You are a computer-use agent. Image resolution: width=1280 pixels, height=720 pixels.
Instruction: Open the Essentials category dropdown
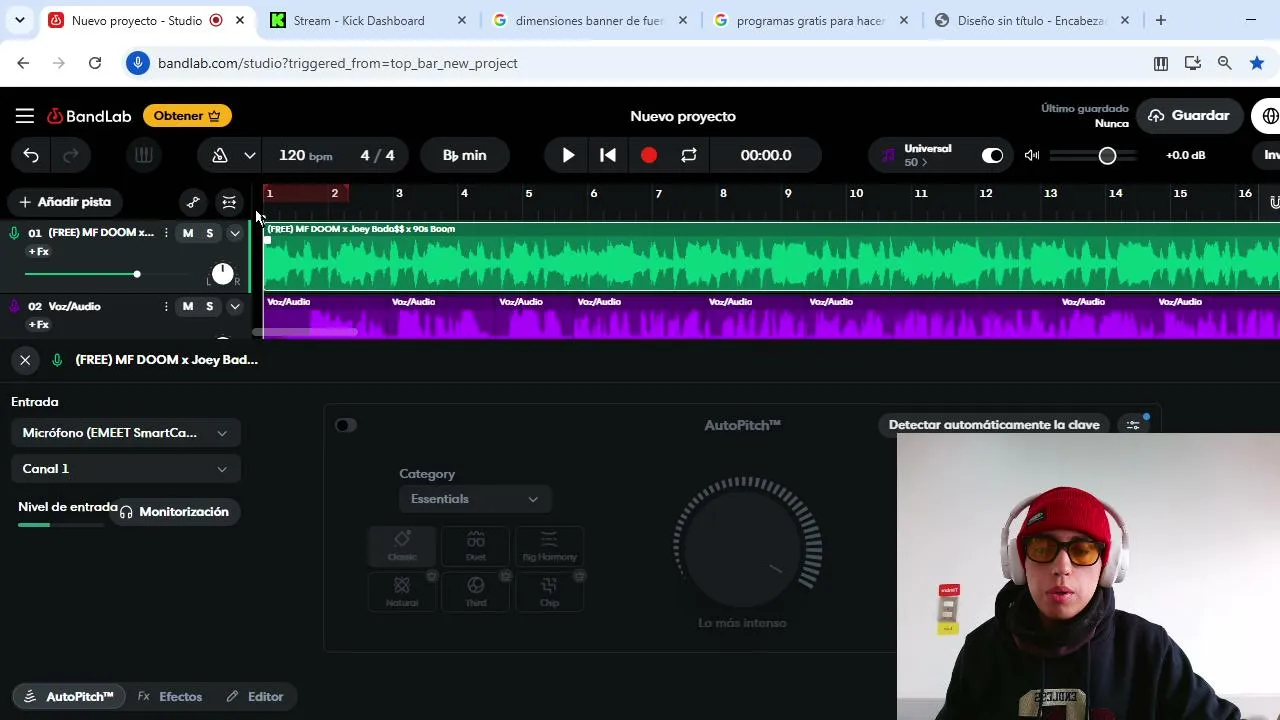pos(475,499)
